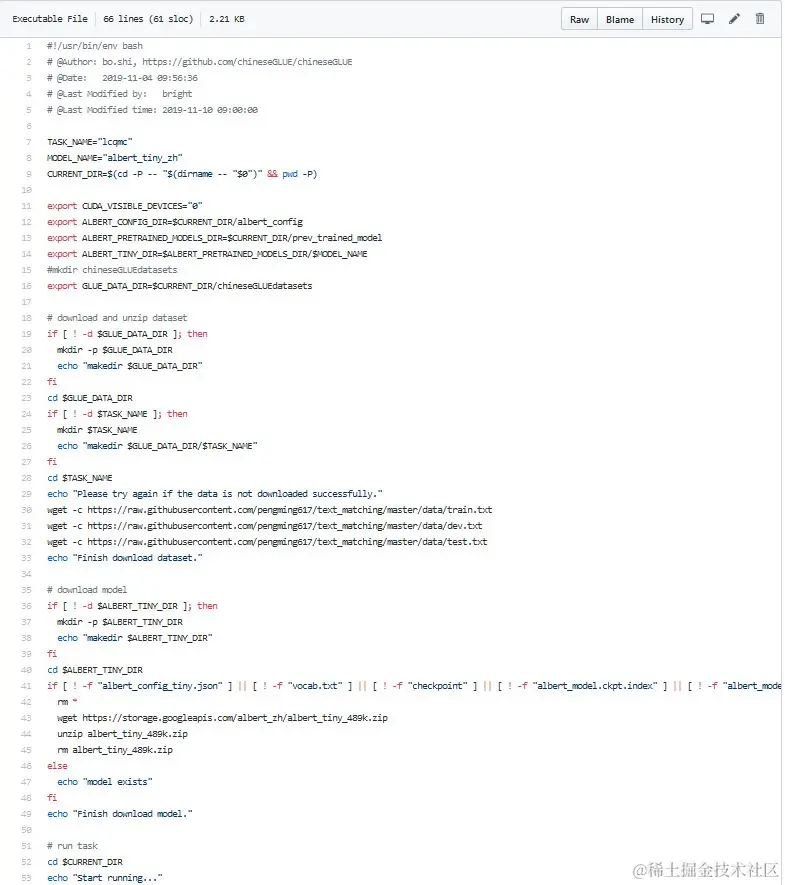Open the Blame view

coord(620,19)
